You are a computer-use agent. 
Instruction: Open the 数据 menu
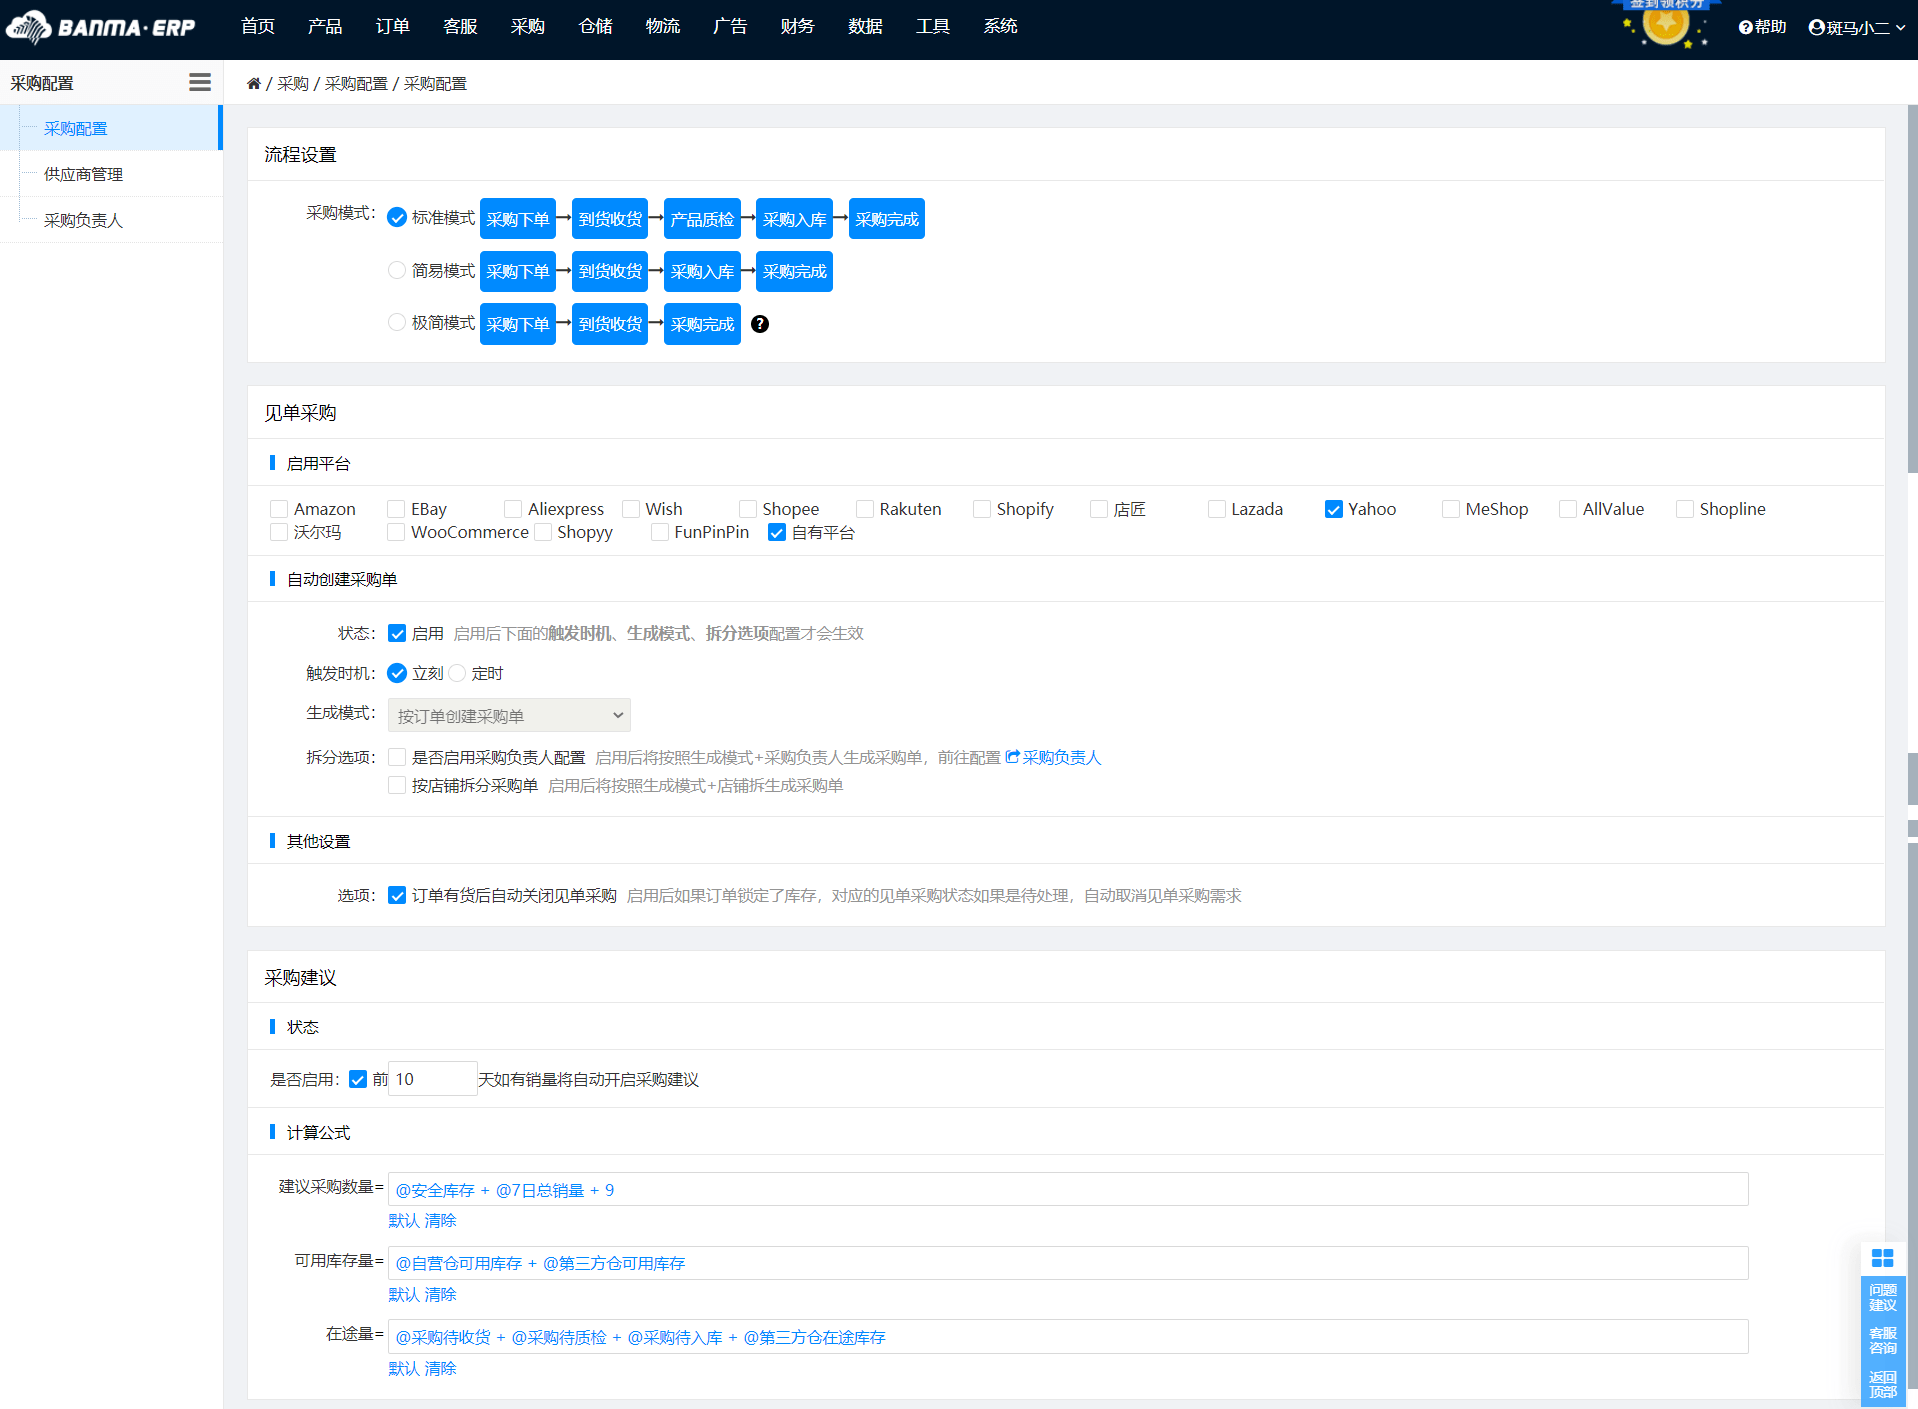coord(865,26)
